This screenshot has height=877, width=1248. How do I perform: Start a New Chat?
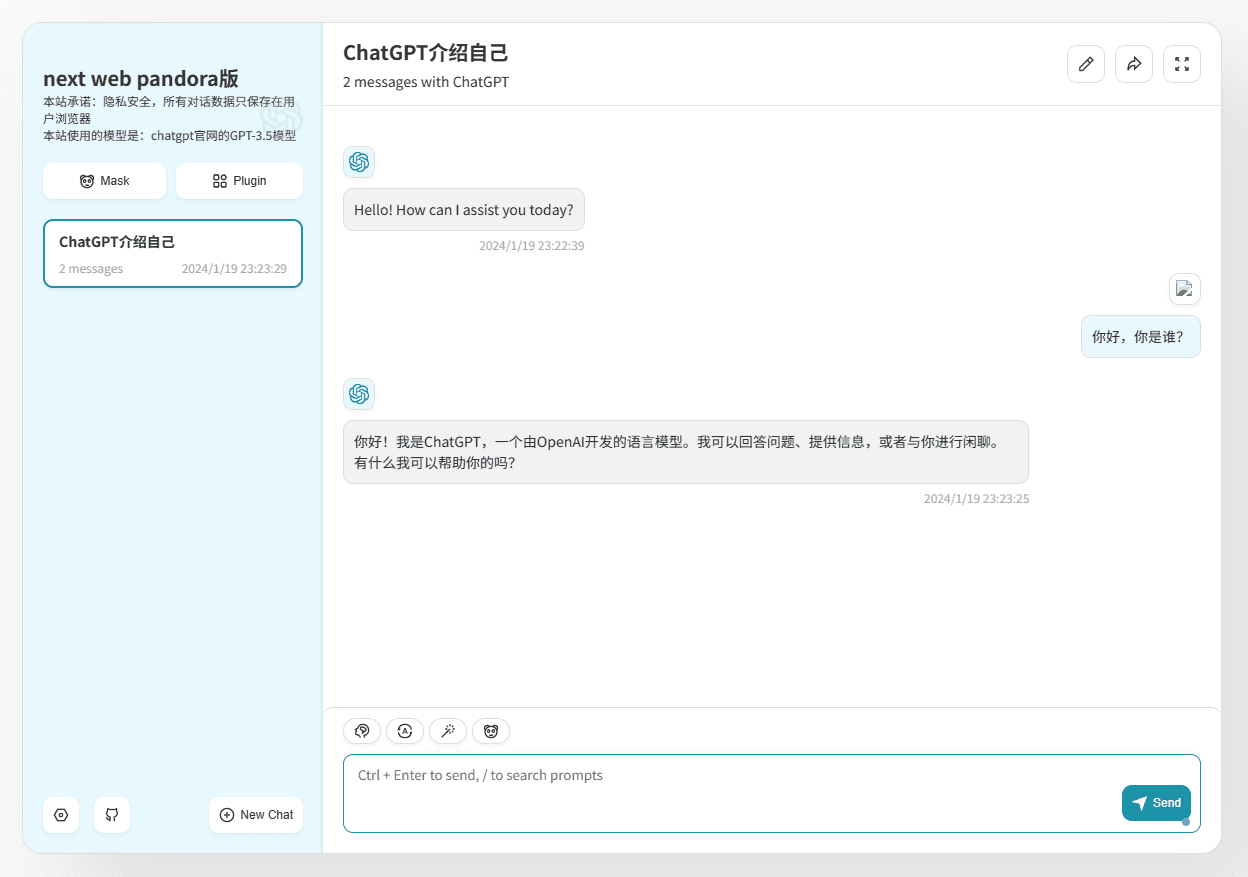[256, 815]
